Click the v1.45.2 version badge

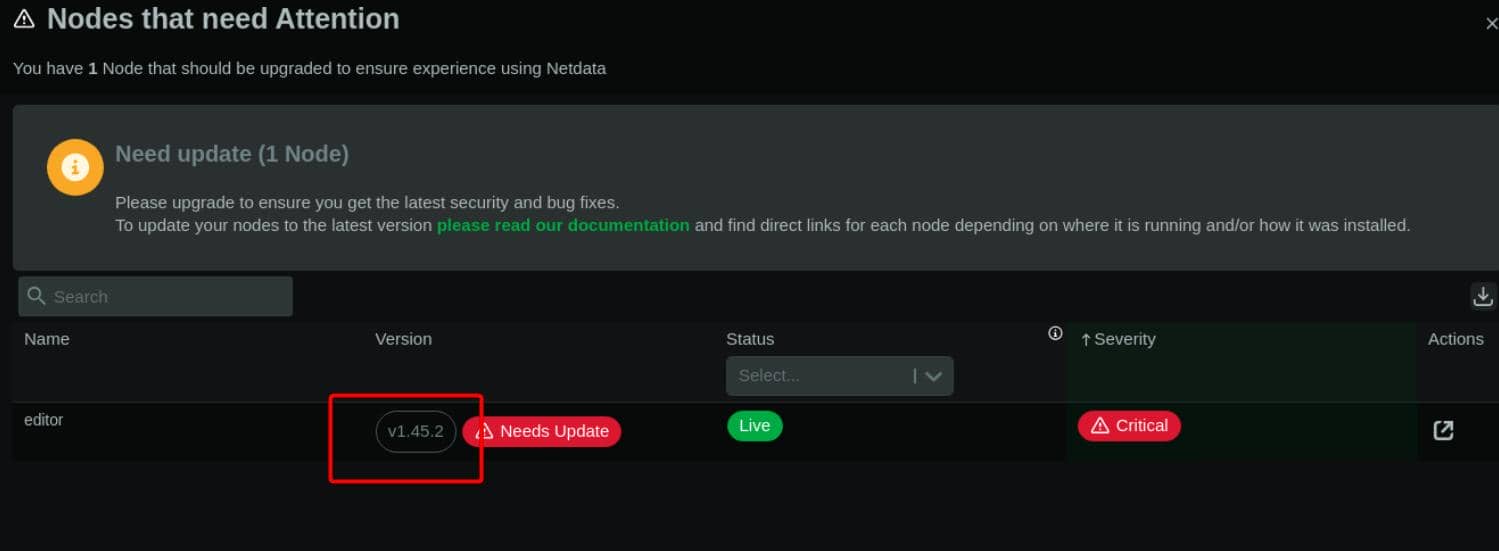click(416, 431)
